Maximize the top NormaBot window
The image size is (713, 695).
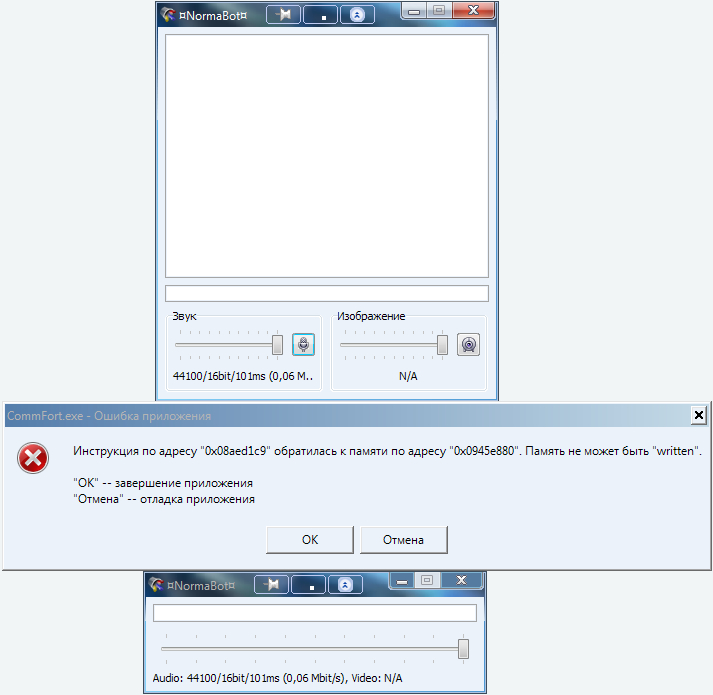coord(438,11)
